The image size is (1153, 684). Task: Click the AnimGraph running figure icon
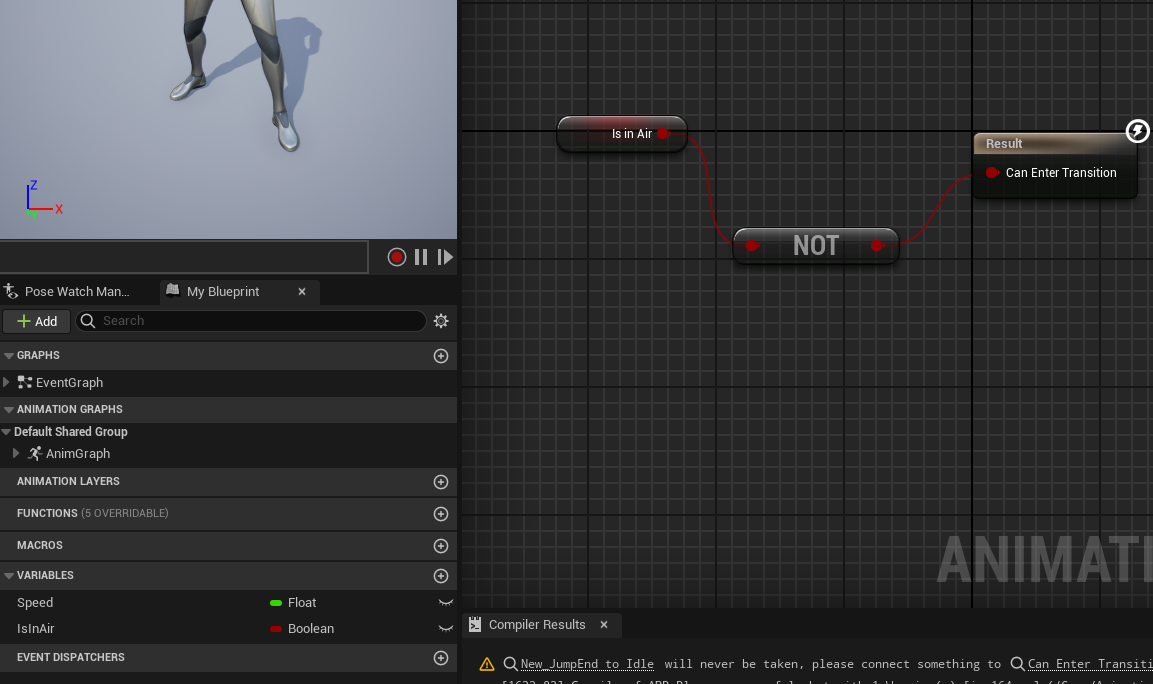point(35,454)
